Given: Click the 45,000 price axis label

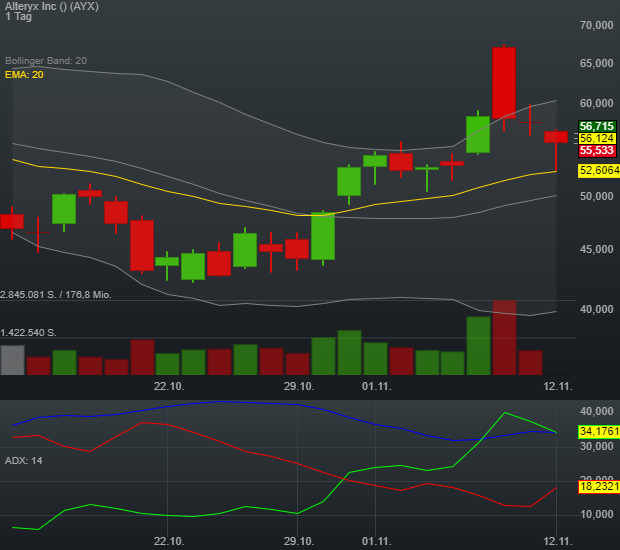Looking at the screenshot, I should pos(596,249).
